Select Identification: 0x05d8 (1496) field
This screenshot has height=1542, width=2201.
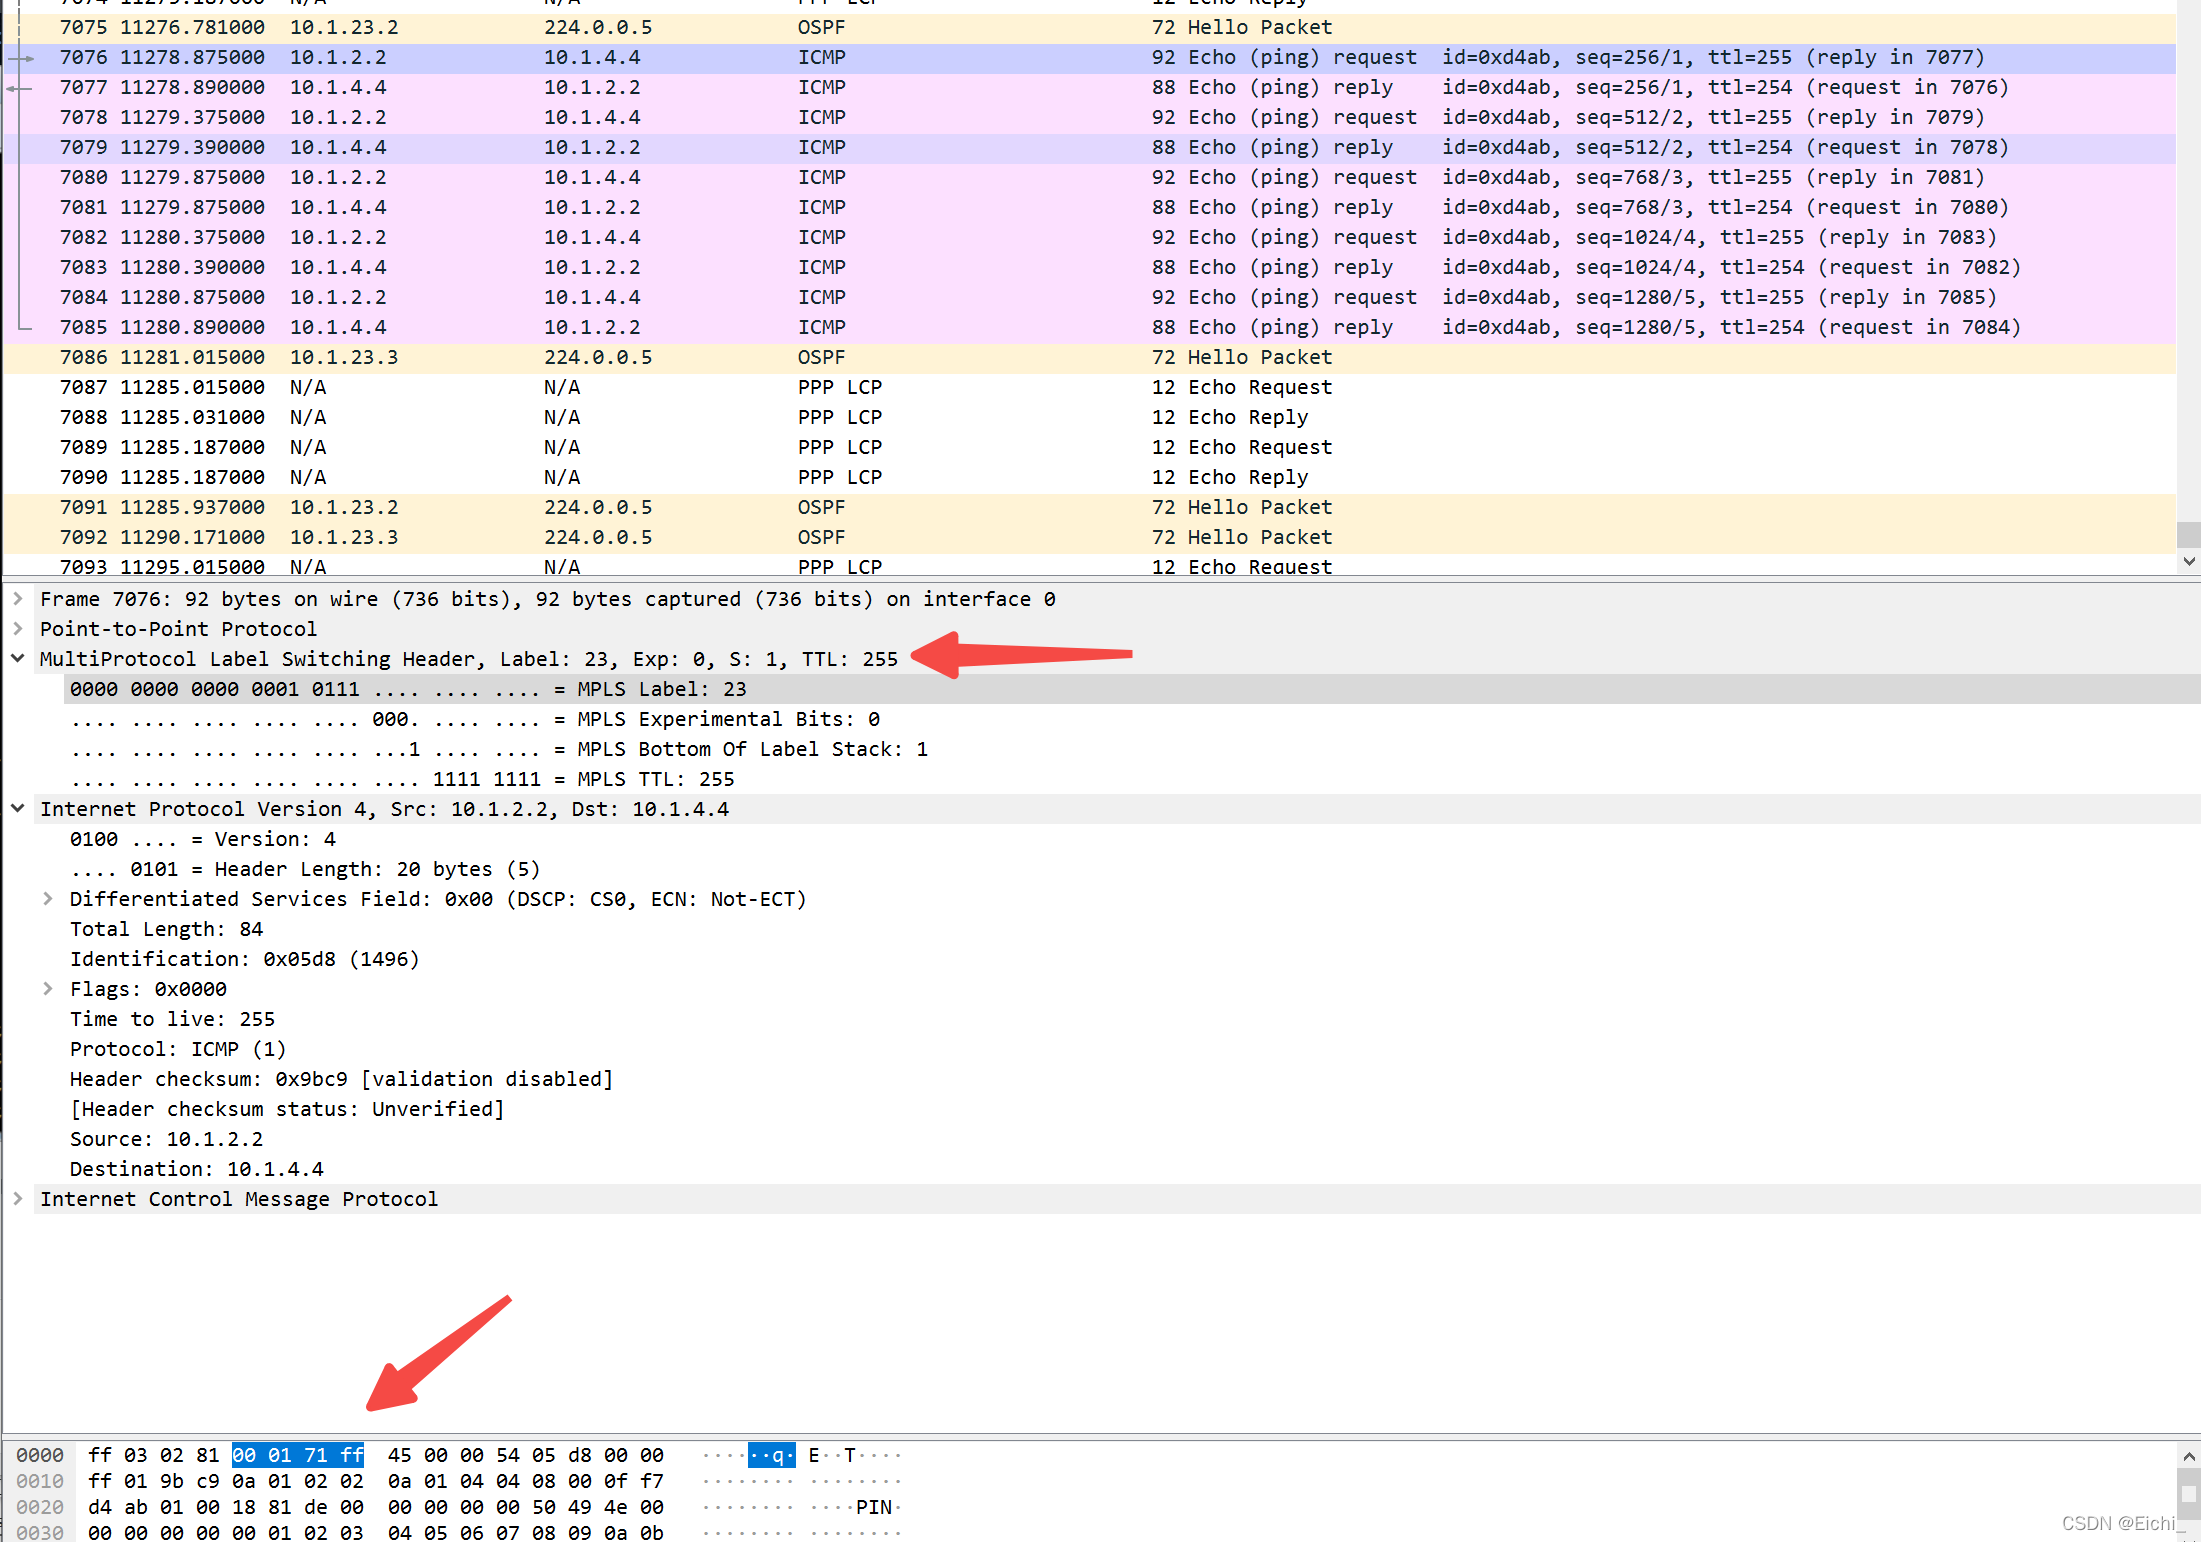click(1132, 959)
